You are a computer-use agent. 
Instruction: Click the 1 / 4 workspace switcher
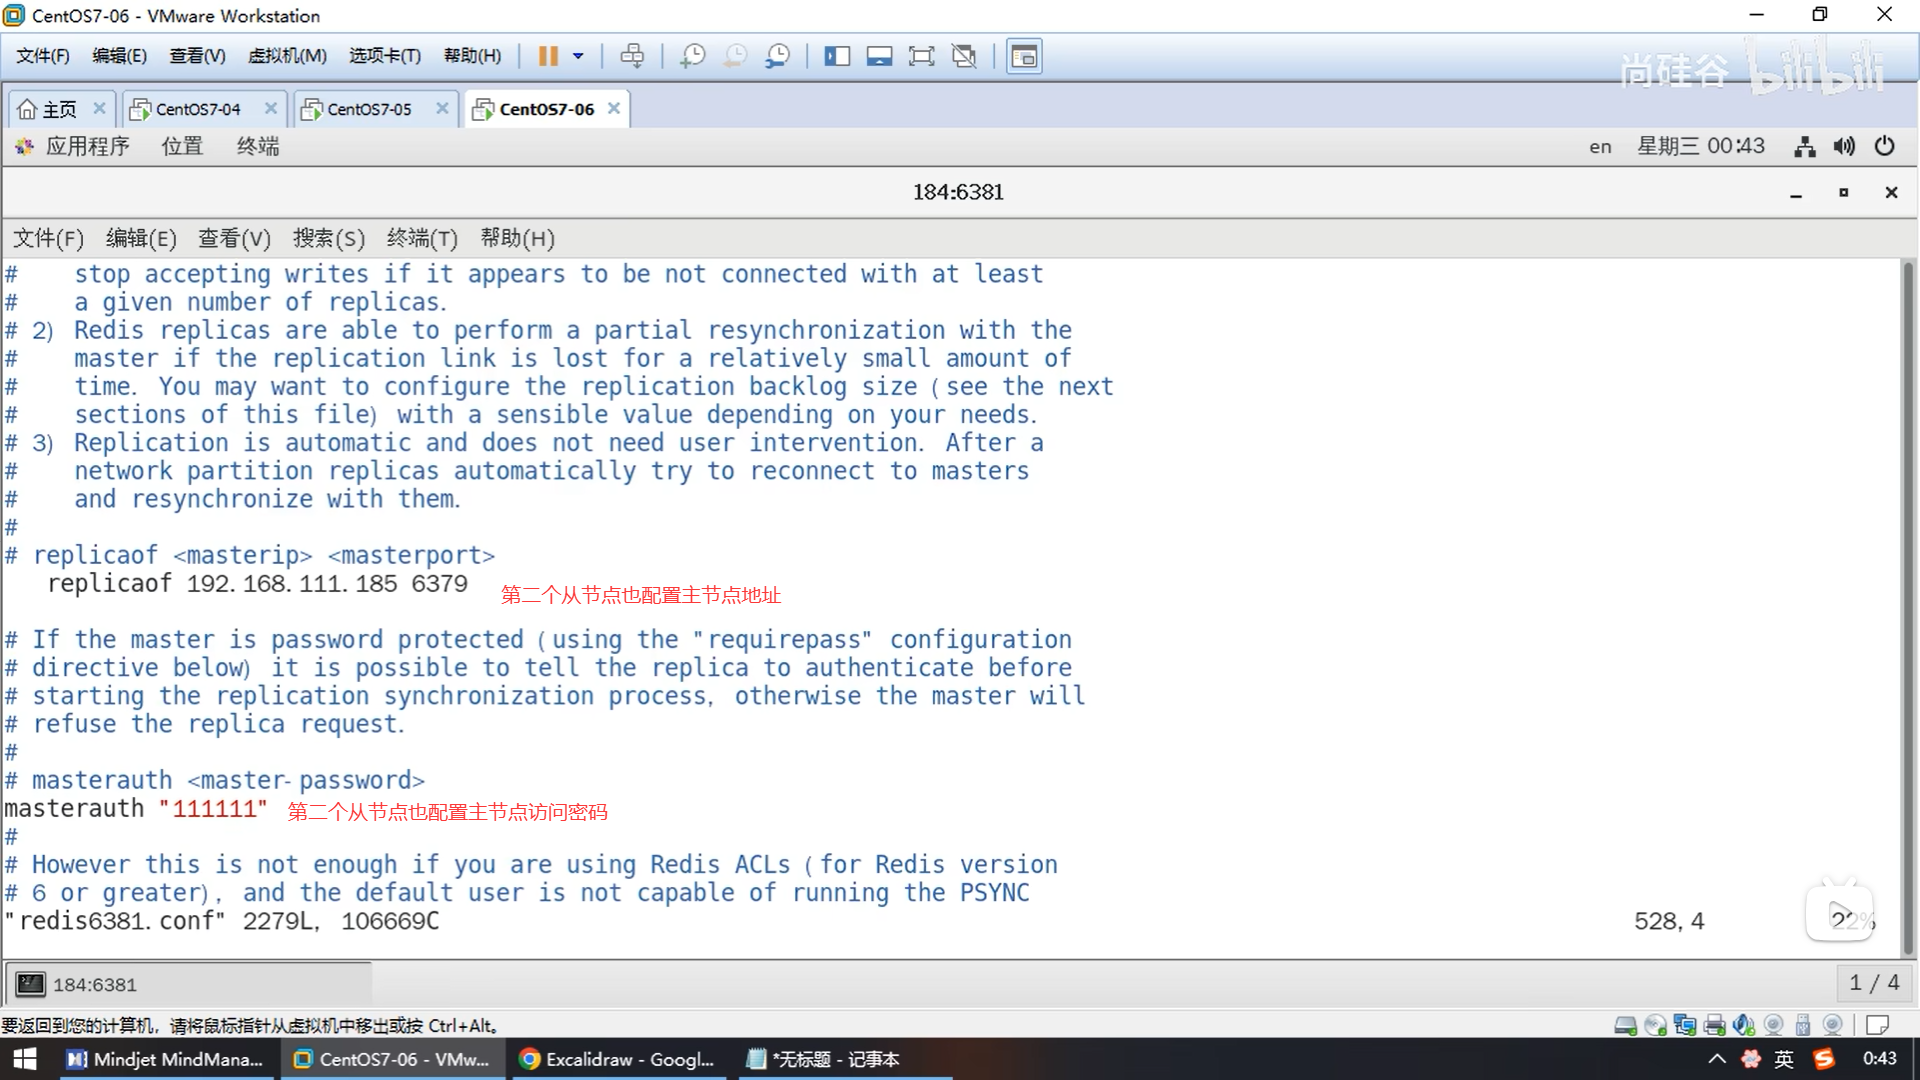point(1873,983)
